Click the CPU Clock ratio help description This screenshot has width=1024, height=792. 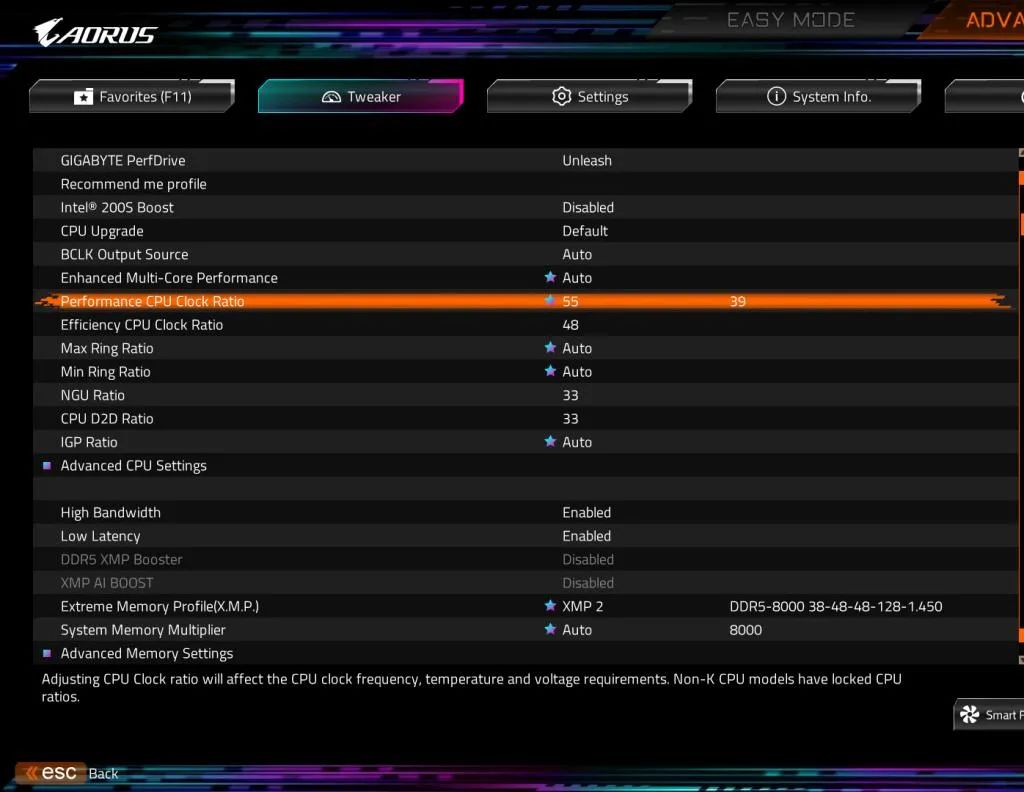click(472, 688)
